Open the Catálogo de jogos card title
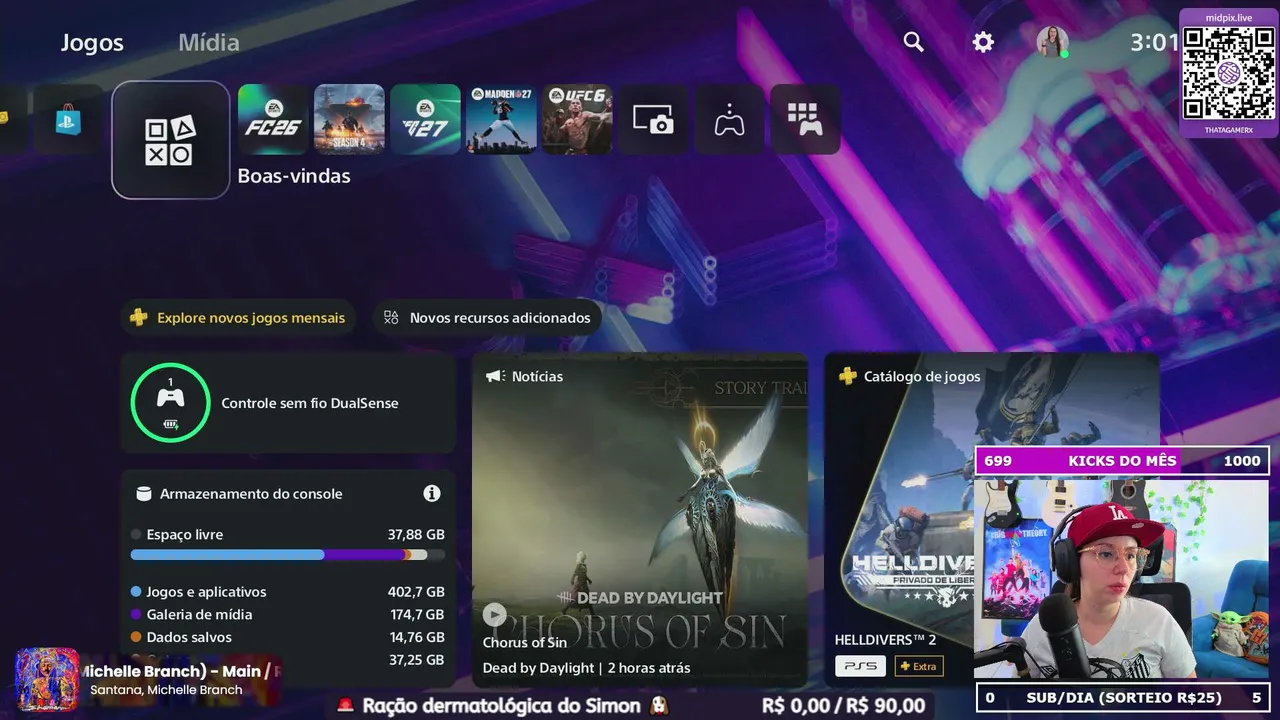The width and height of the screenshot is (1280, 720). (x=922, y=376)
